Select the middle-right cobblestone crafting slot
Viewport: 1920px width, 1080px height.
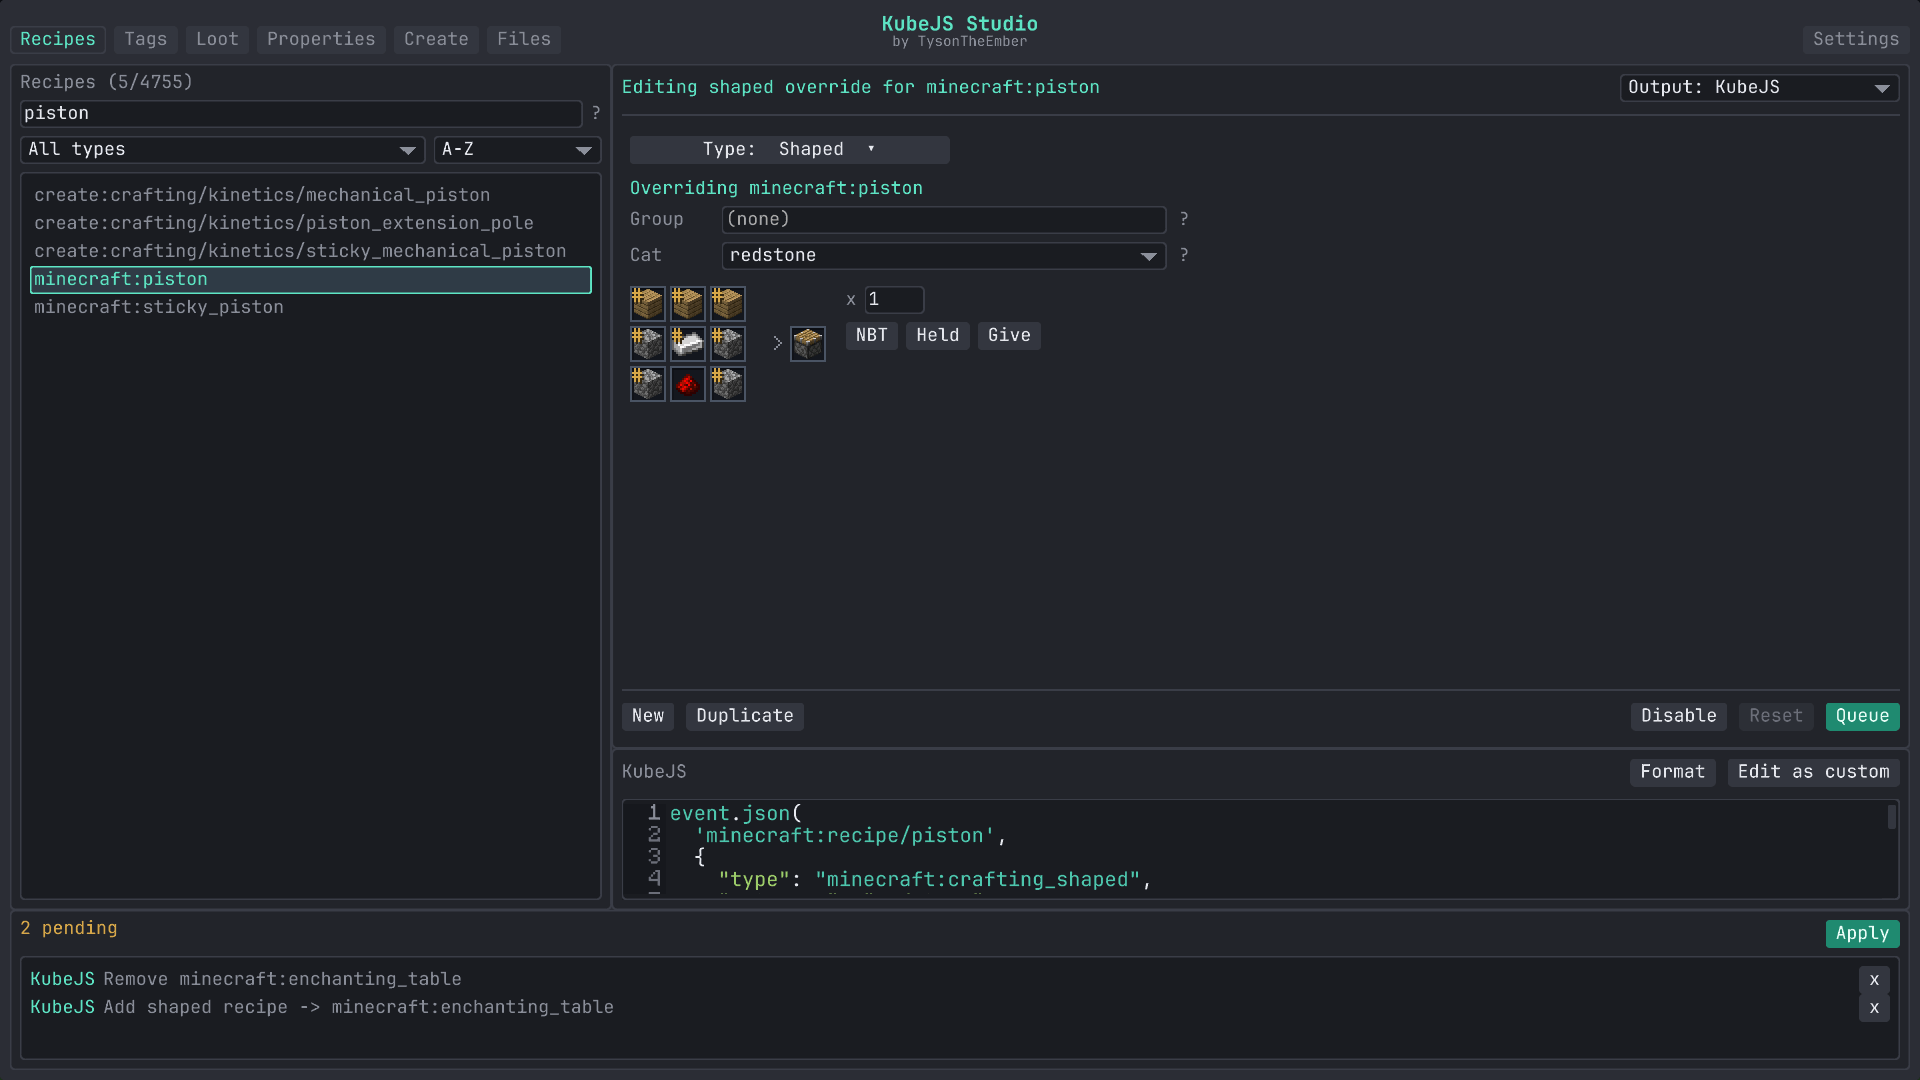pyautogui.click(x=727, y=343)
